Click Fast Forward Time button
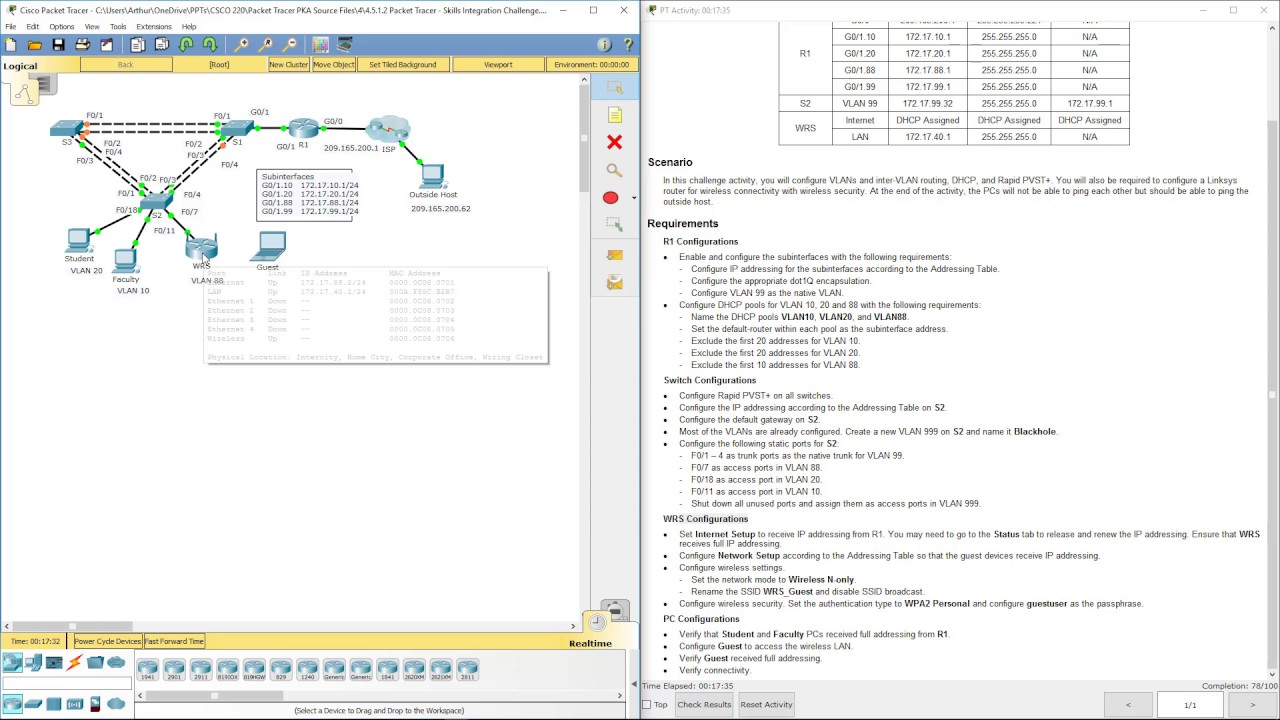The height and width of the screenshot is (720, 1280). [175, 641]
